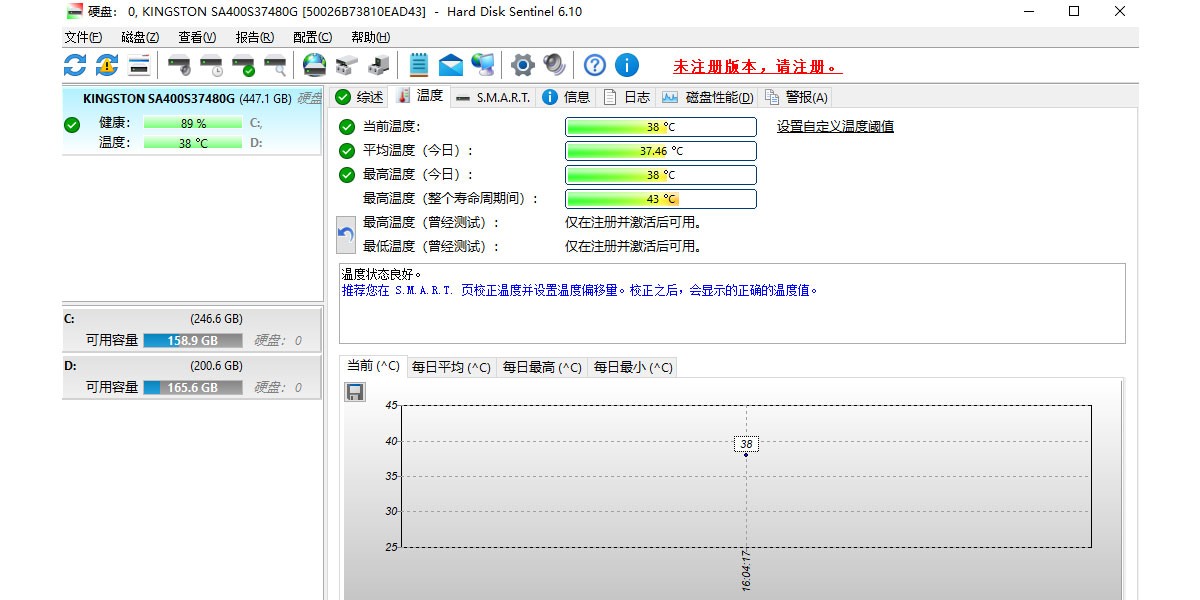Click the 38 data point label on graph
The height and width of the screenshot is (600, 1200).
point(746,444)
